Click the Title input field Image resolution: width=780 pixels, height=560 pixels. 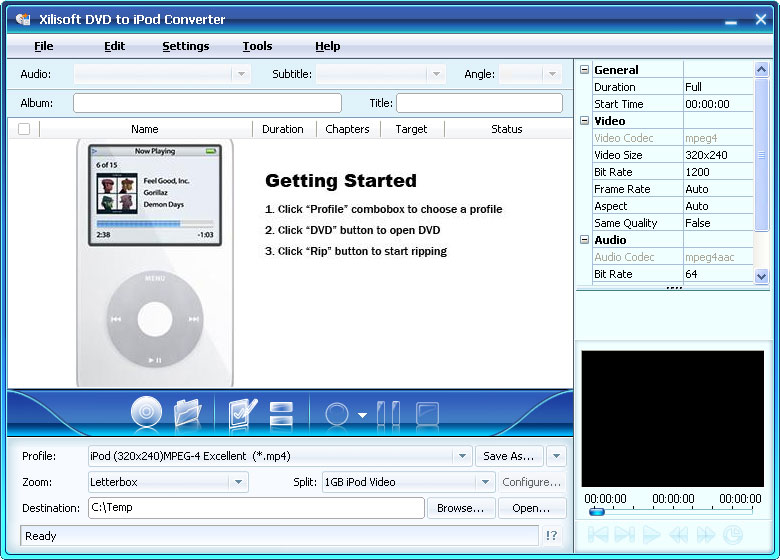[x=480, y=103]
